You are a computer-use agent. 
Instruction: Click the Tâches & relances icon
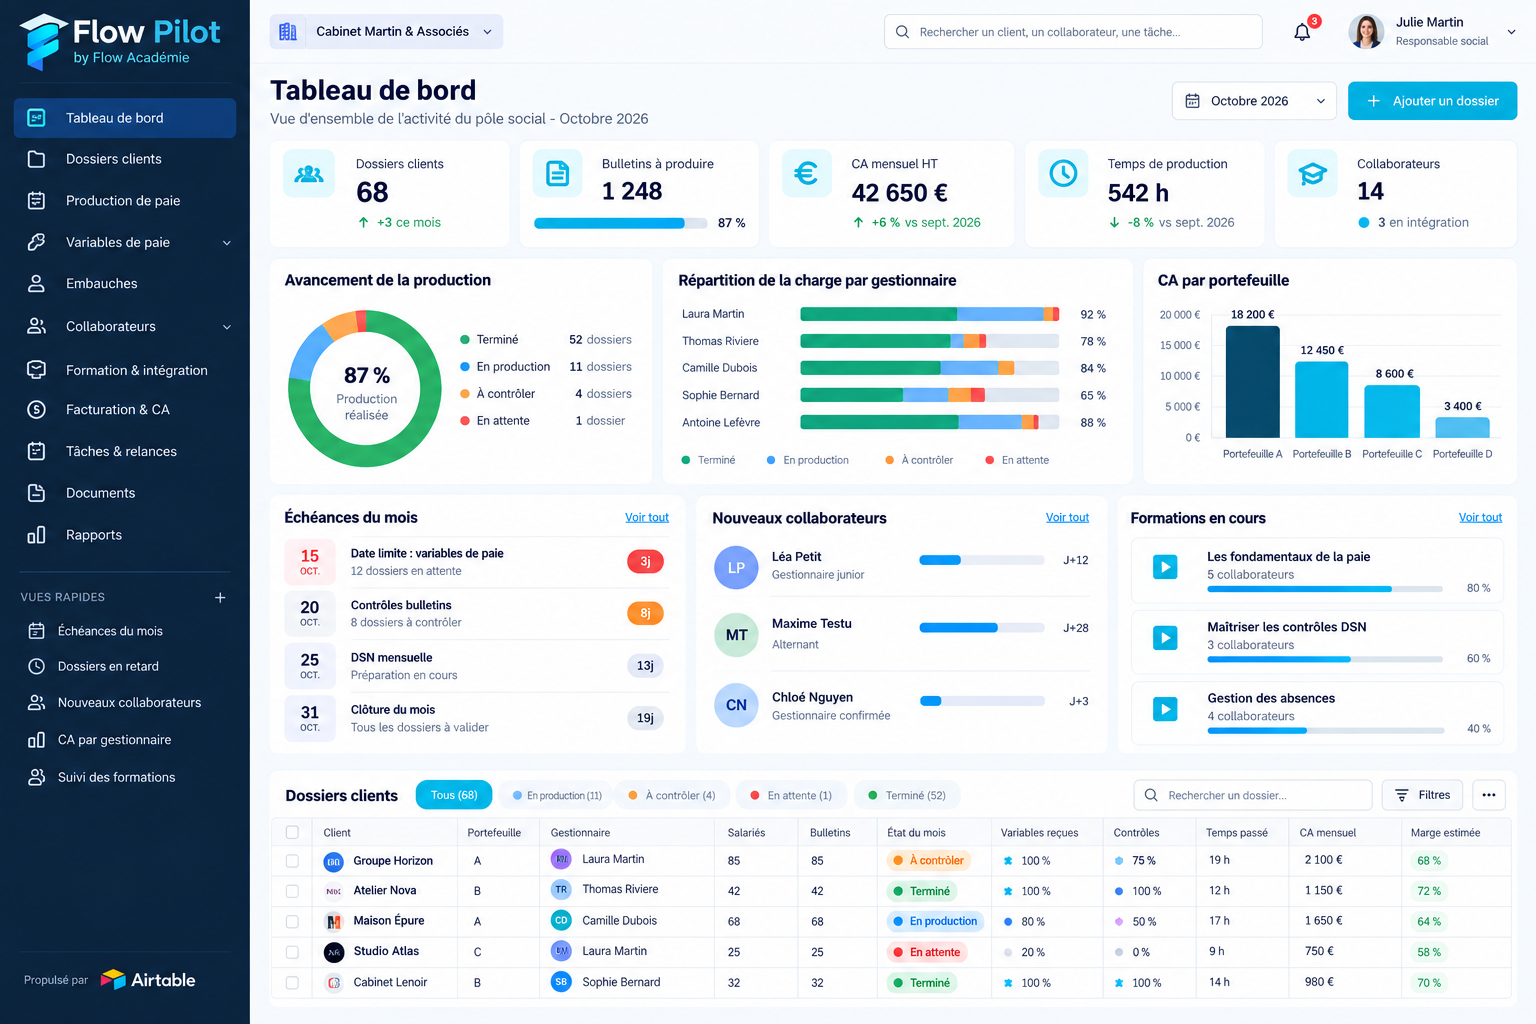tap(36, 451)
